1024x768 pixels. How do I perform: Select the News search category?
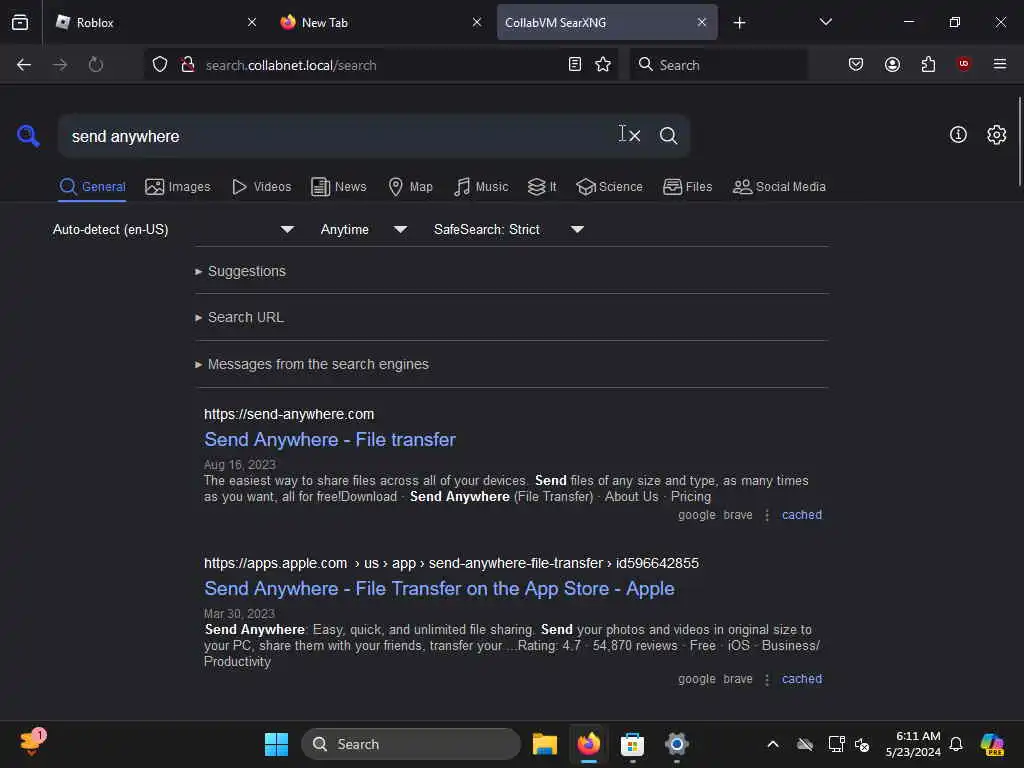(x=338, y=187)
